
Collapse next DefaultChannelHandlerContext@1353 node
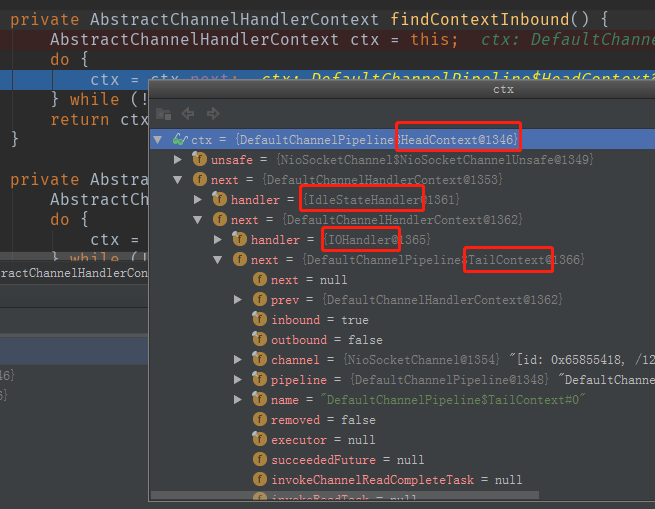[178, 180]
